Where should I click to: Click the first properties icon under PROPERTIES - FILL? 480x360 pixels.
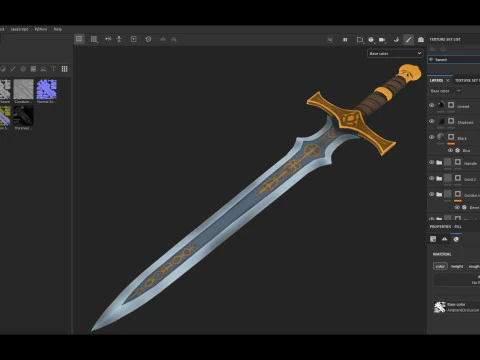coord(433,239)
